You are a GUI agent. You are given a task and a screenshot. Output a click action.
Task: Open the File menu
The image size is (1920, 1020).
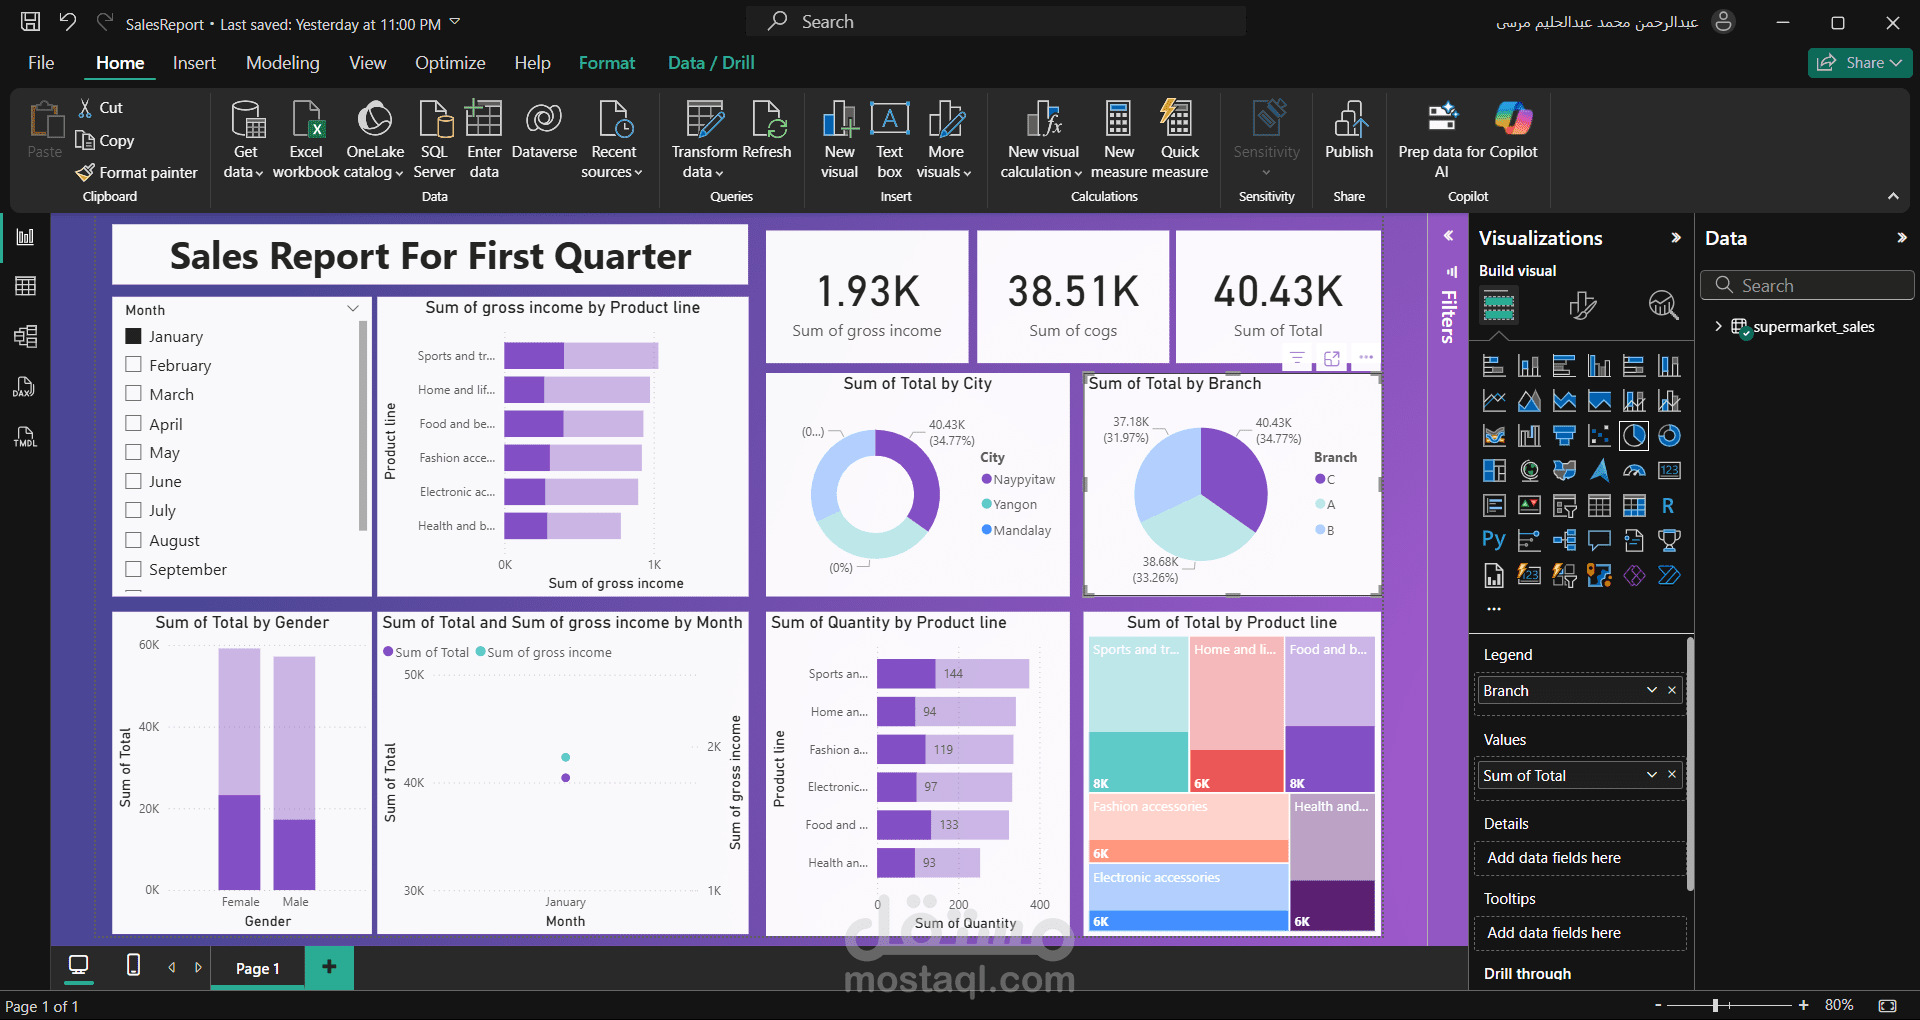tap(41, 63)
